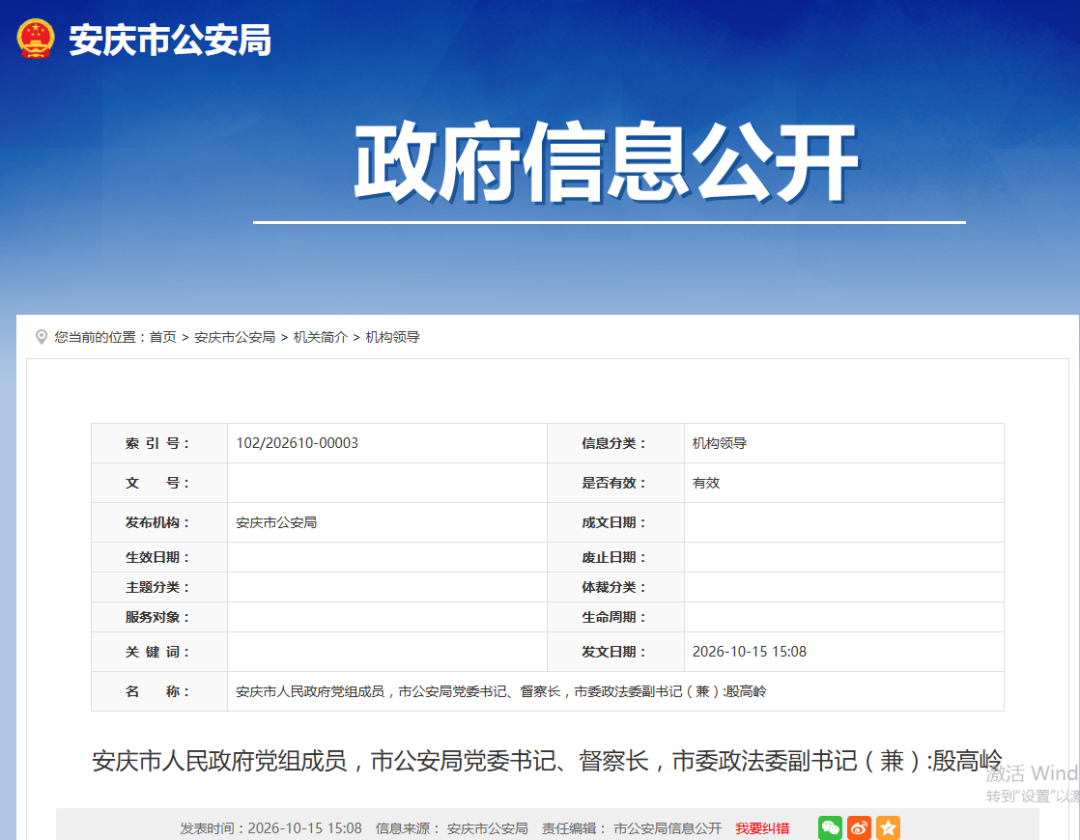Click the orange star favorite icon

pyautogui.click(x=888, y=828)
